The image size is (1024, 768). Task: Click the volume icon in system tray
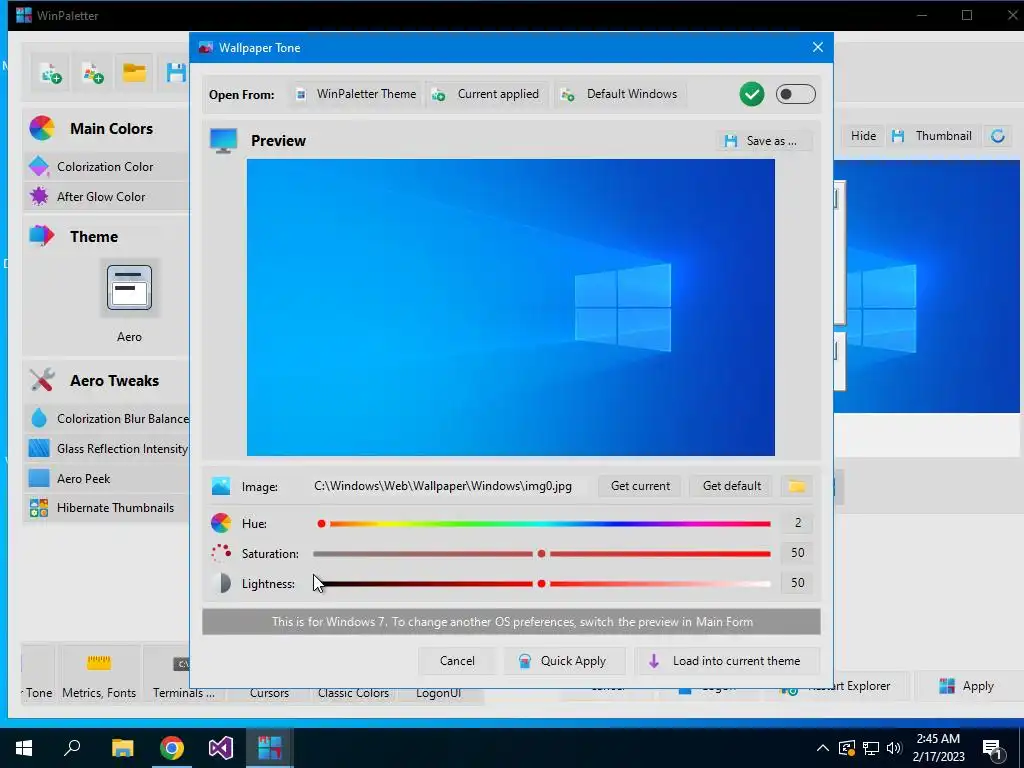coord(894,748)
